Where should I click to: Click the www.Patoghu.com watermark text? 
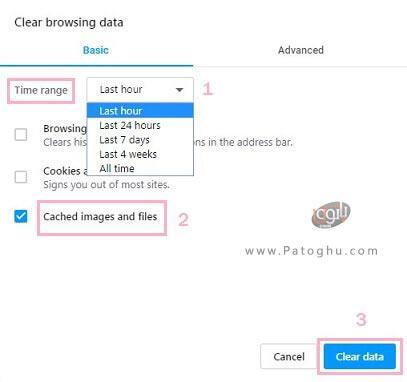click(x=312, y=251)
